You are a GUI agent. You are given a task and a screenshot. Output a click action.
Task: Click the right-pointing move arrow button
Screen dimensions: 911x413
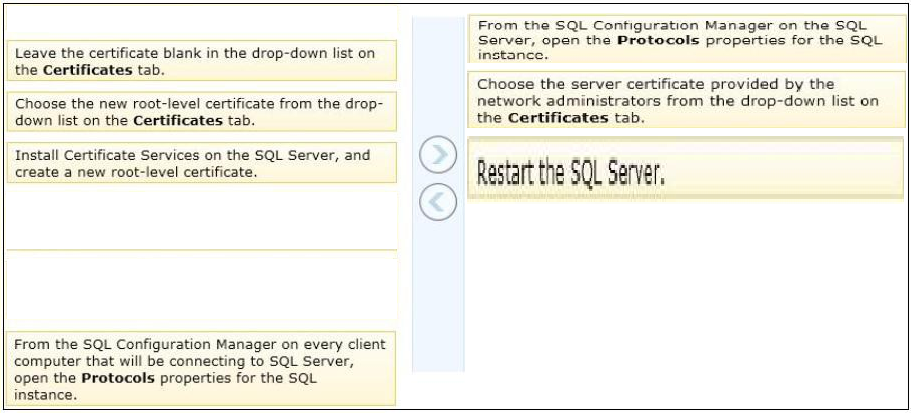pyautogui.click(x=437, y=155)
